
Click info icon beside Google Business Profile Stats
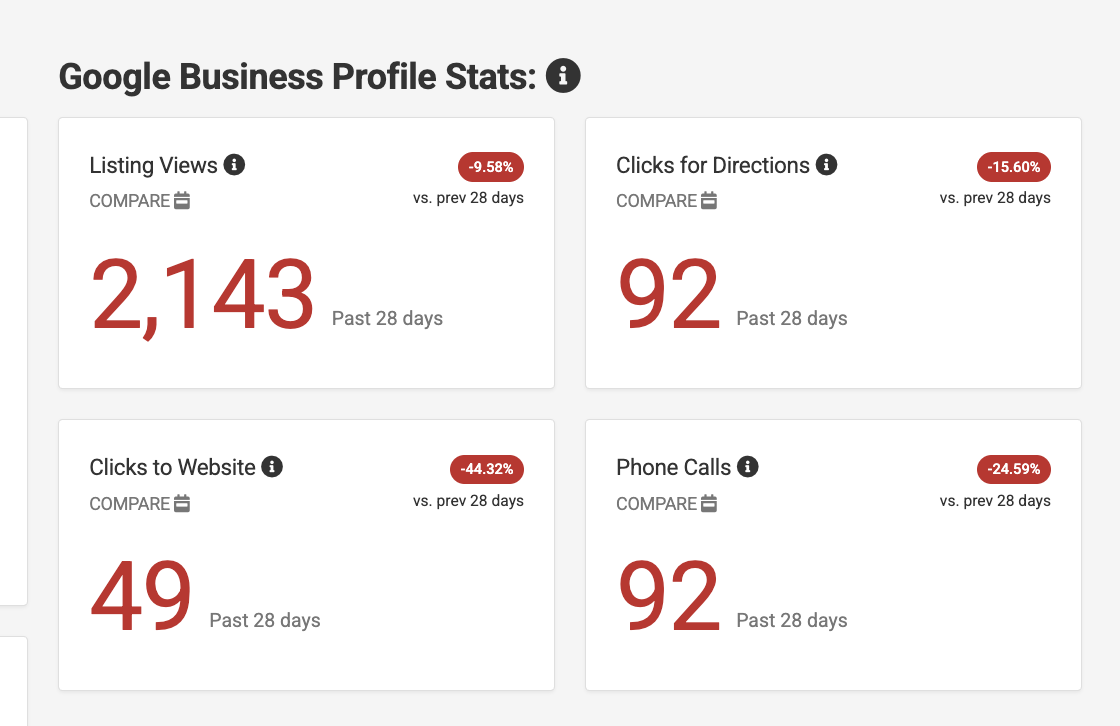coord(564,76)
